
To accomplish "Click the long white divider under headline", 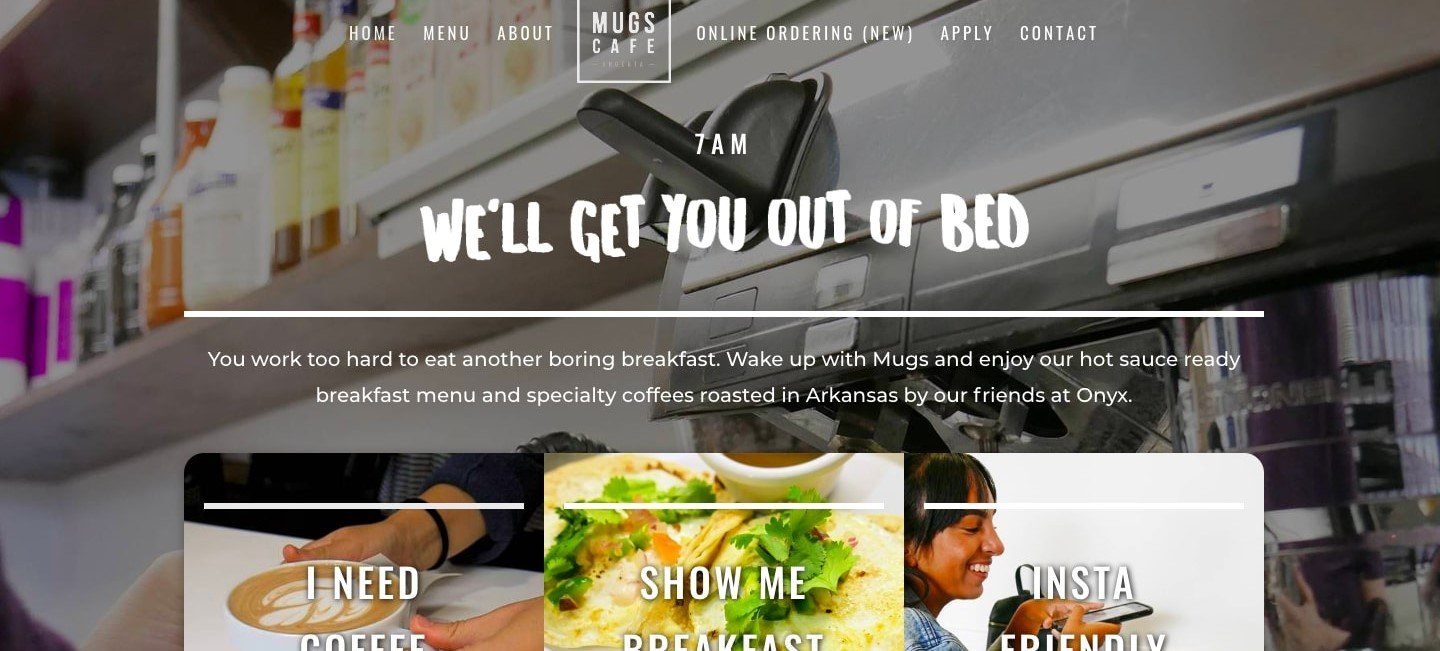I will pos(724,314).
